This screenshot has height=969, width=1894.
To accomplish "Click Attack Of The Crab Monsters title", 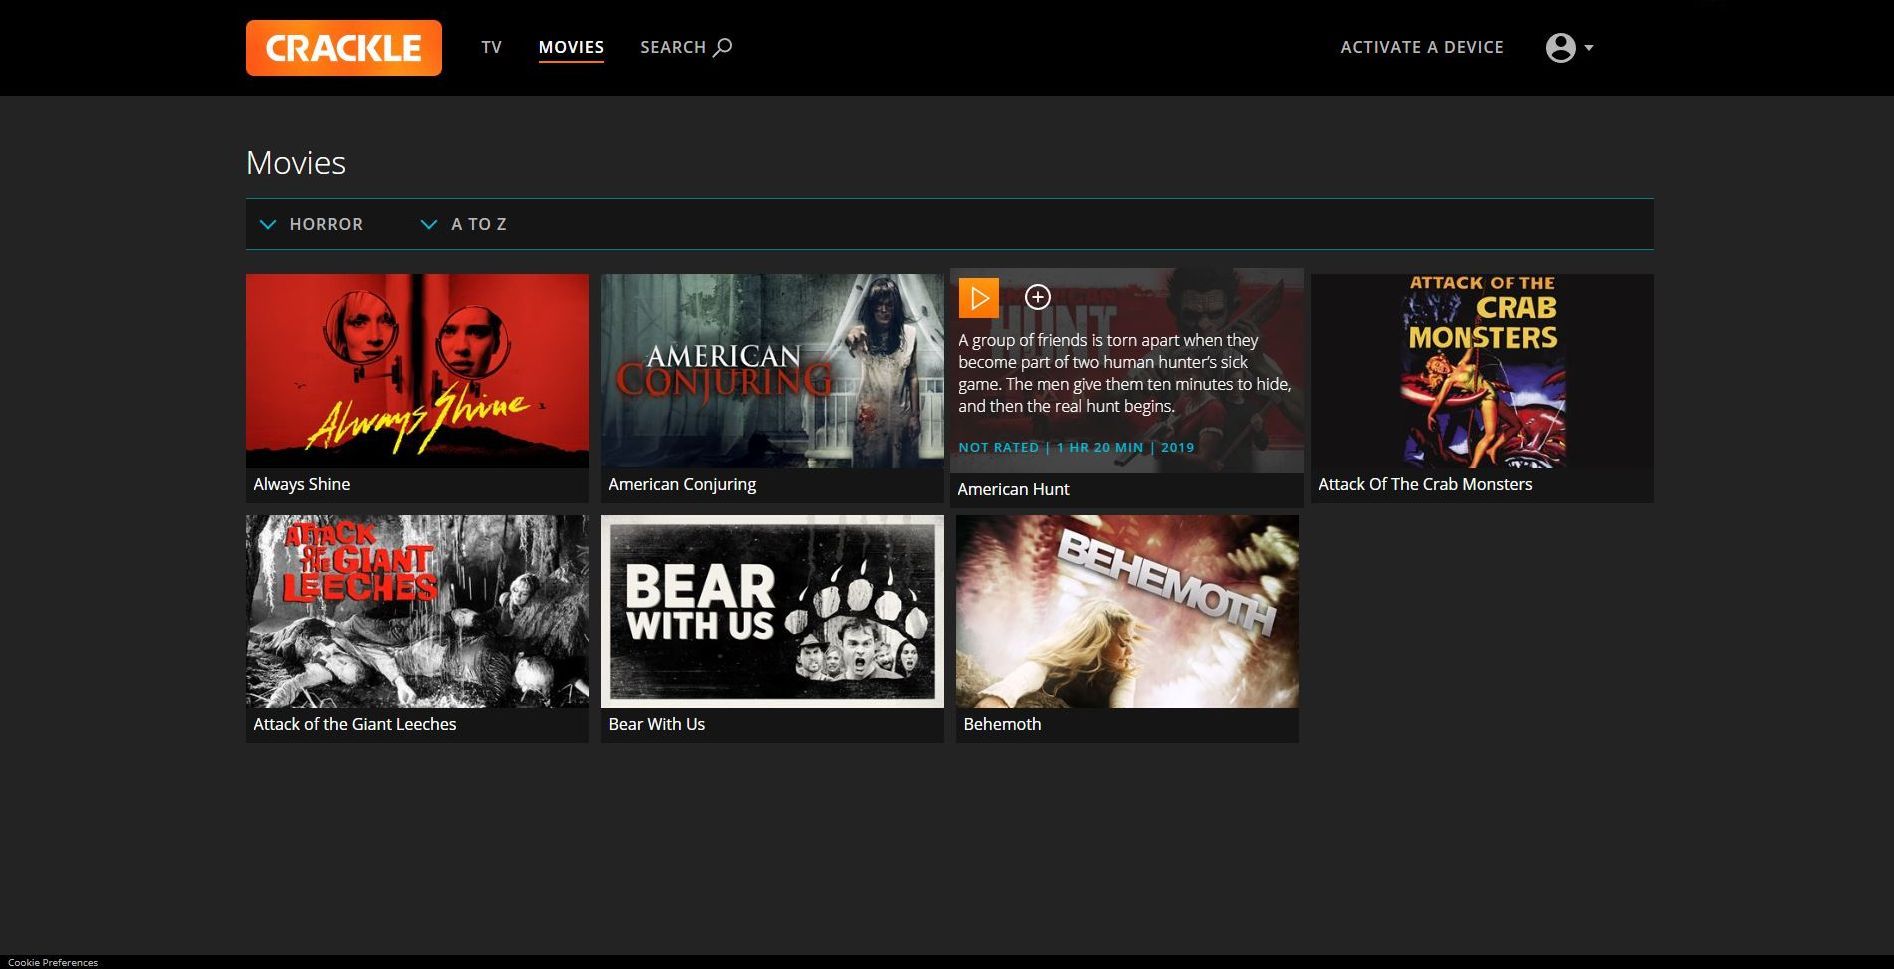I will [x=1425, y=484].
